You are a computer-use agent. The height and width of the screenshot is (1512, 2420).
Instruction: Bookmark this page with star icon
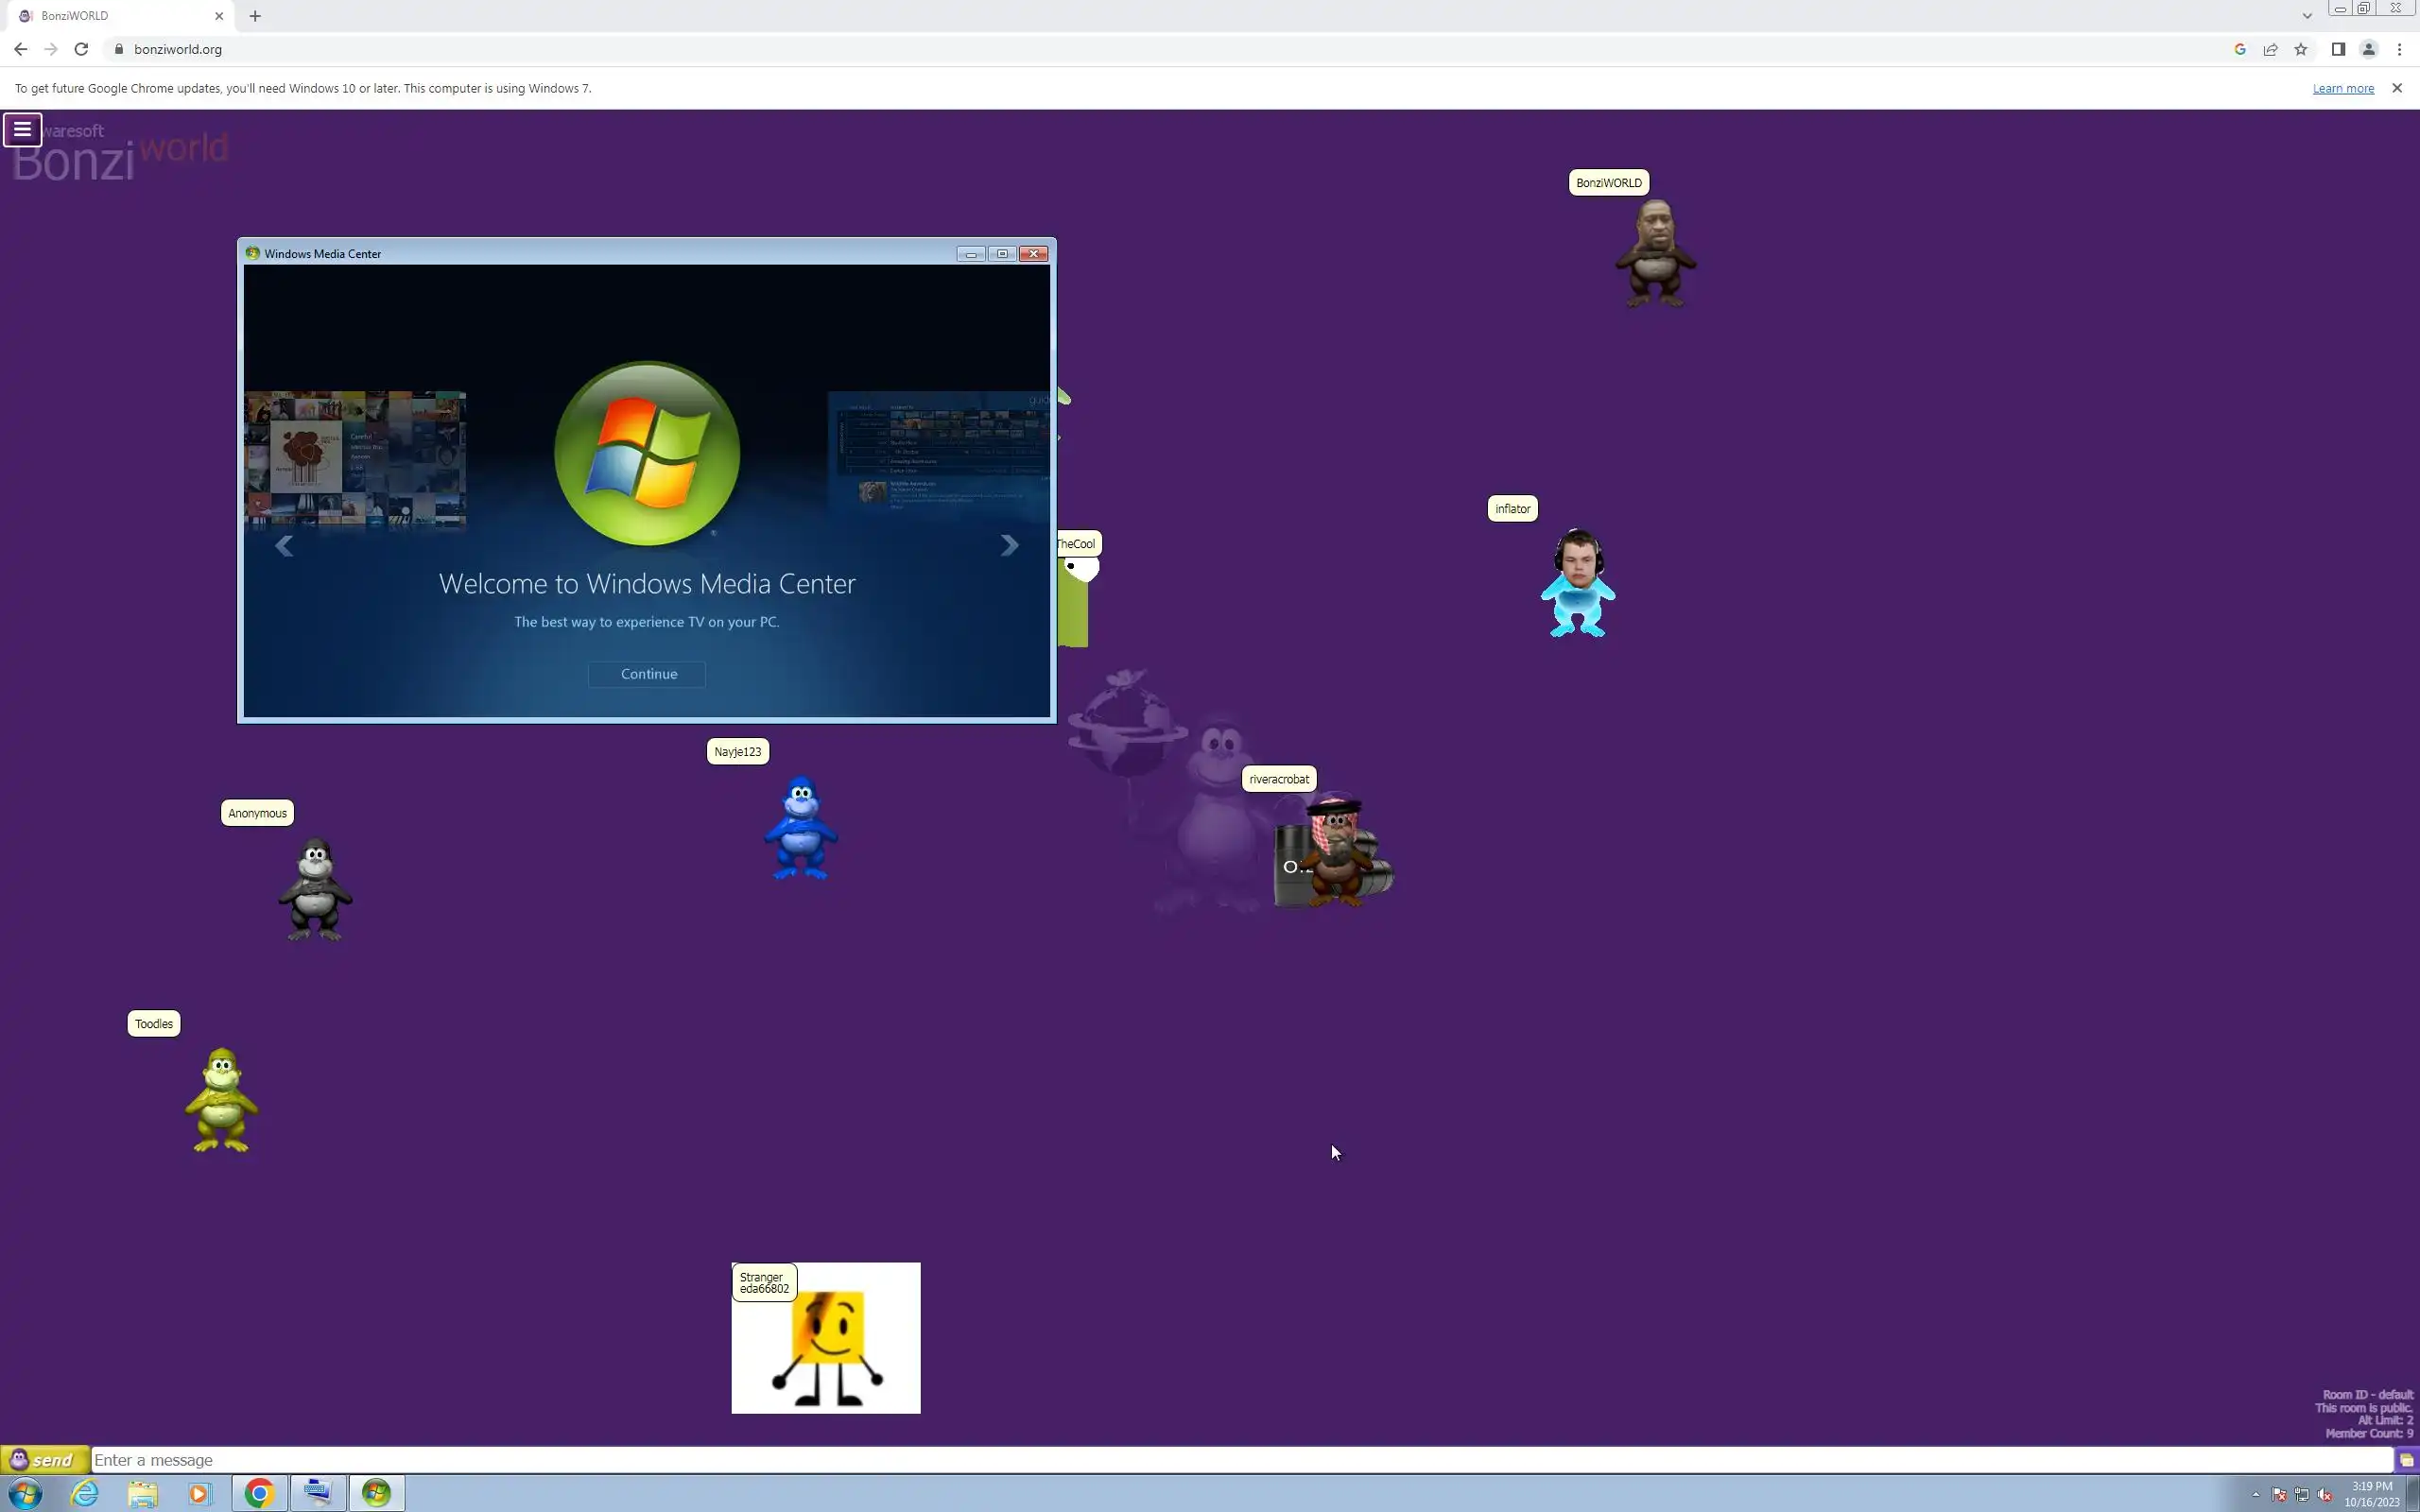[2301, 49]
